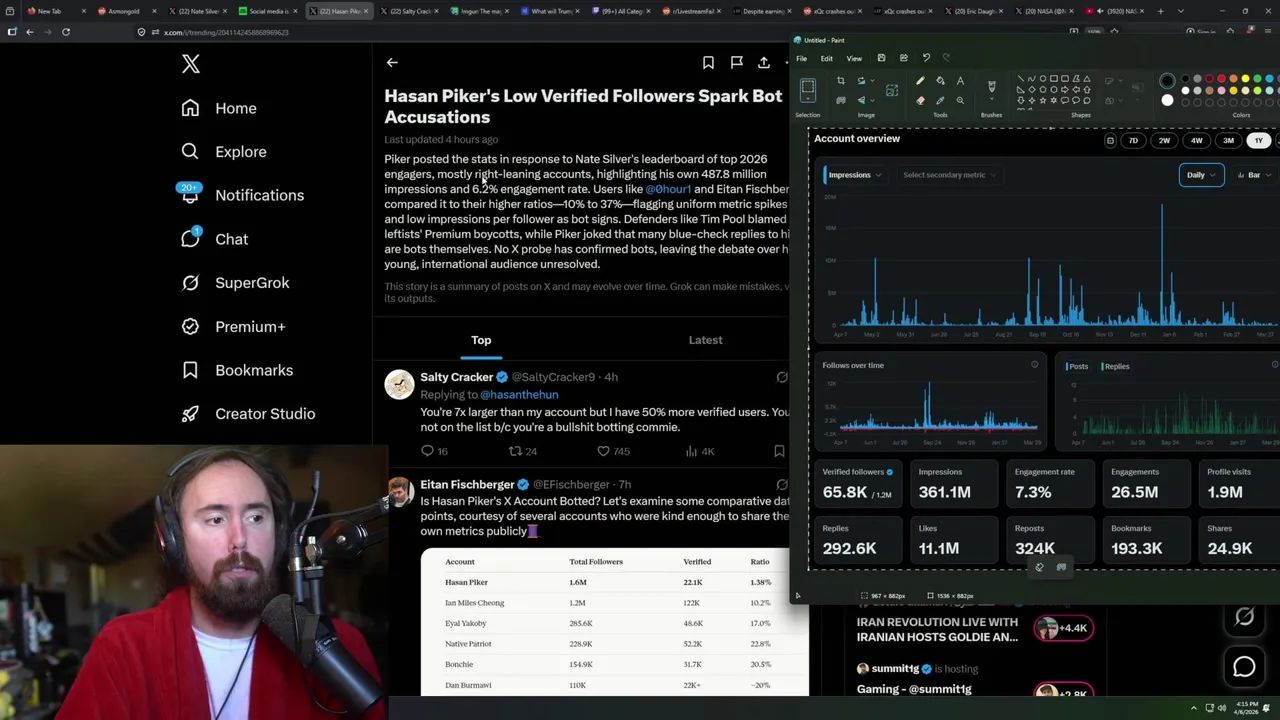
Task: Click the Save icon in Paint
Action: [x=881, y=58]
